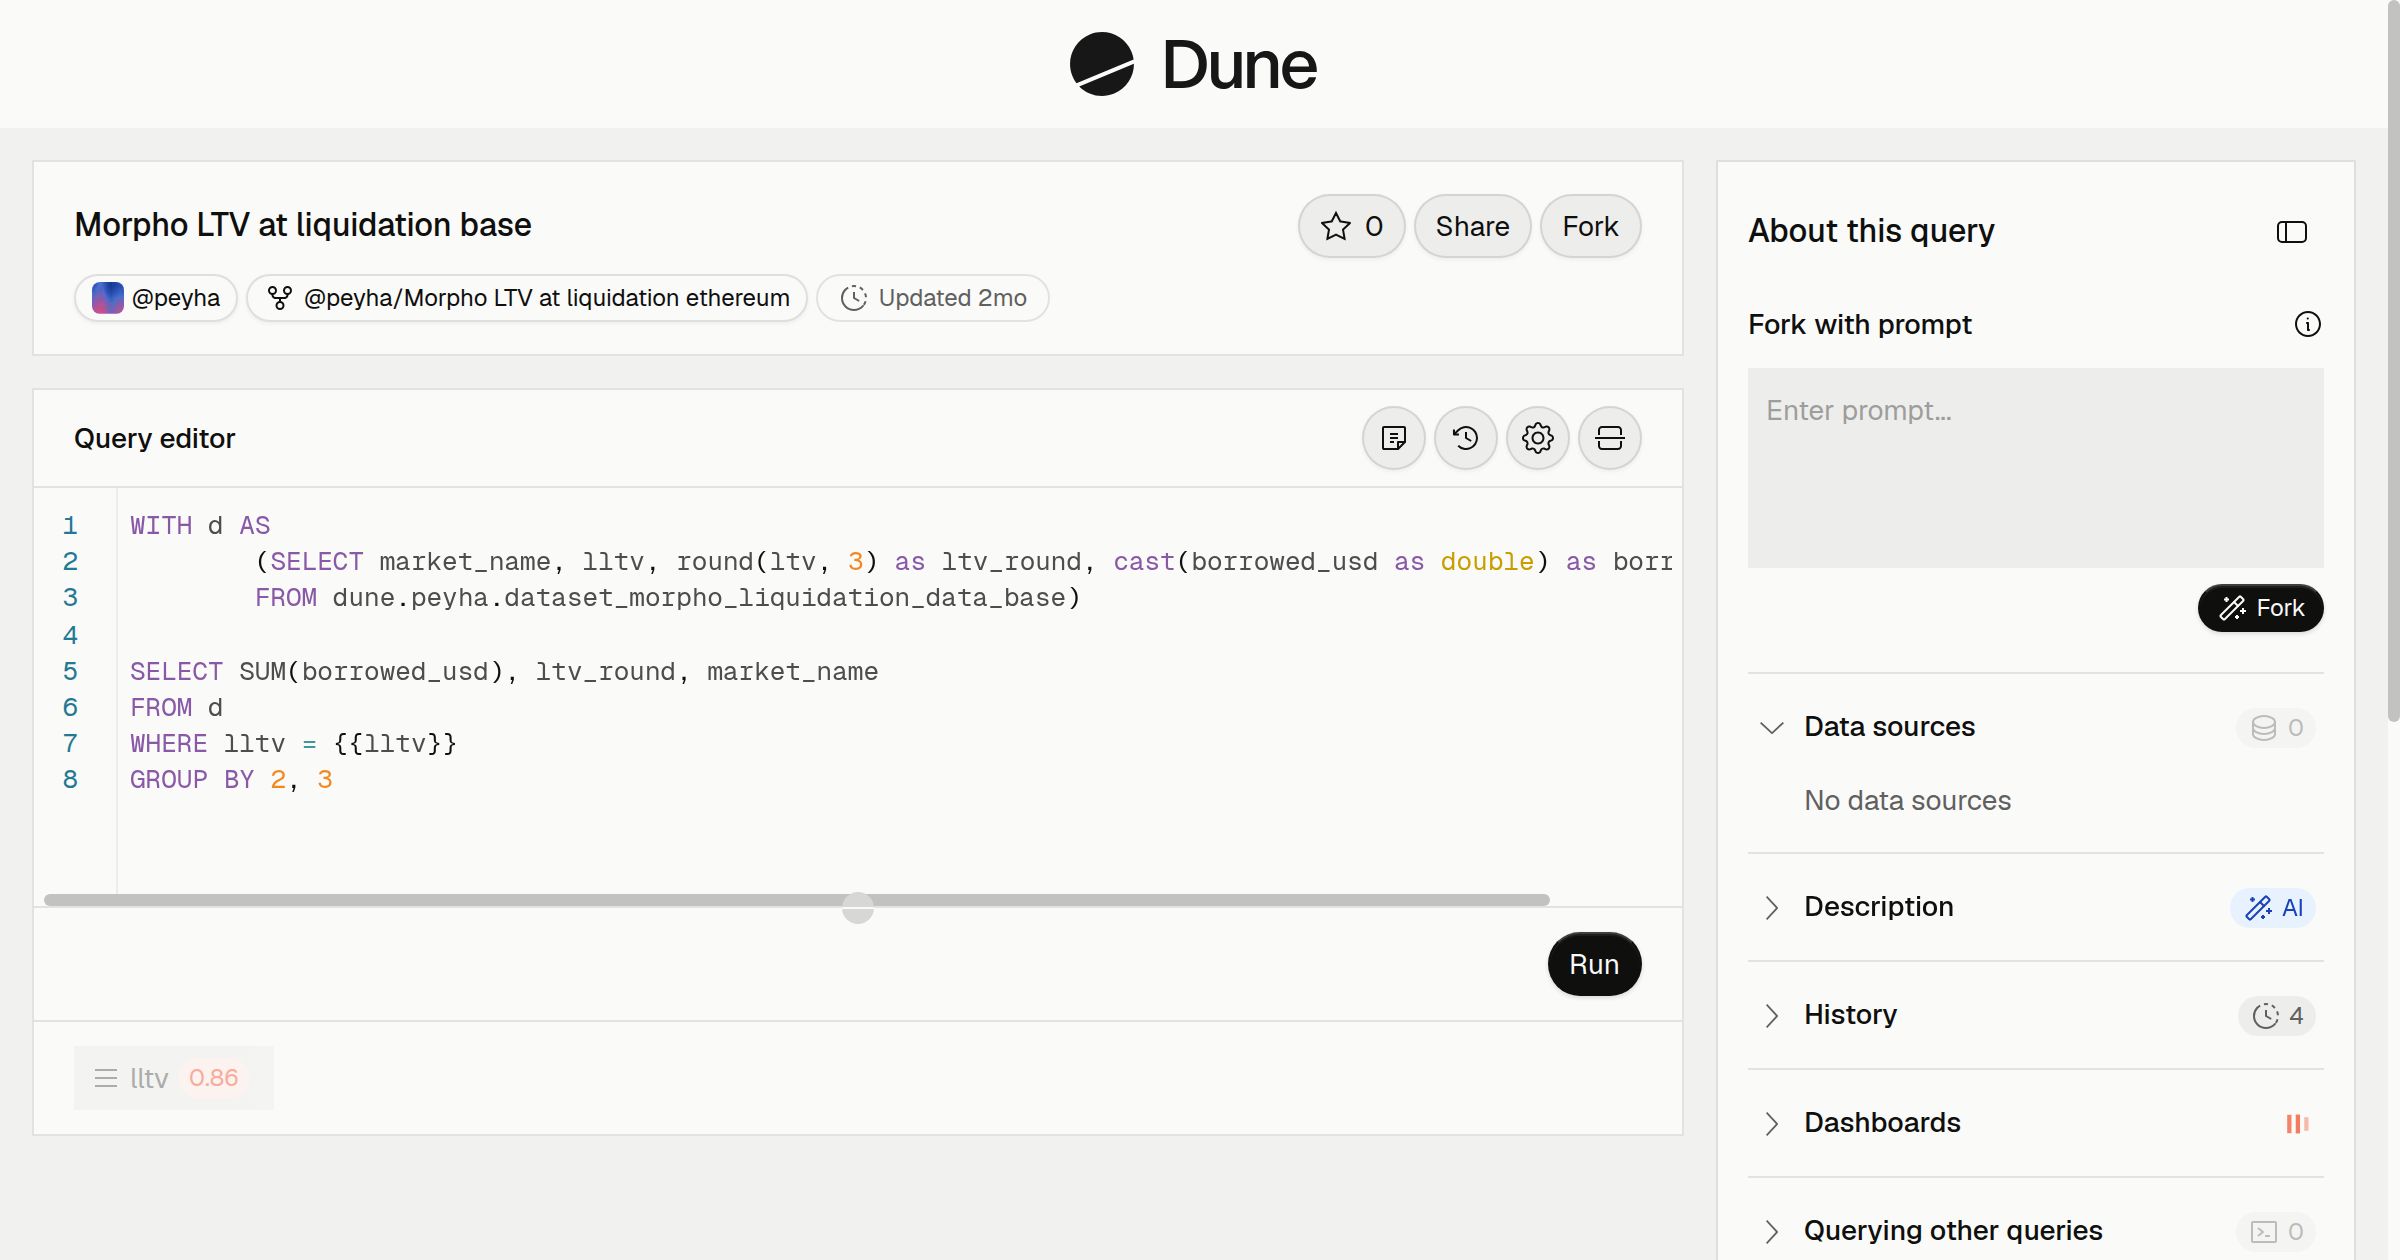Viewport: 2400px width, 1260px height.
Task: Click the Dune logo
Action: (x=1193, y=64)
